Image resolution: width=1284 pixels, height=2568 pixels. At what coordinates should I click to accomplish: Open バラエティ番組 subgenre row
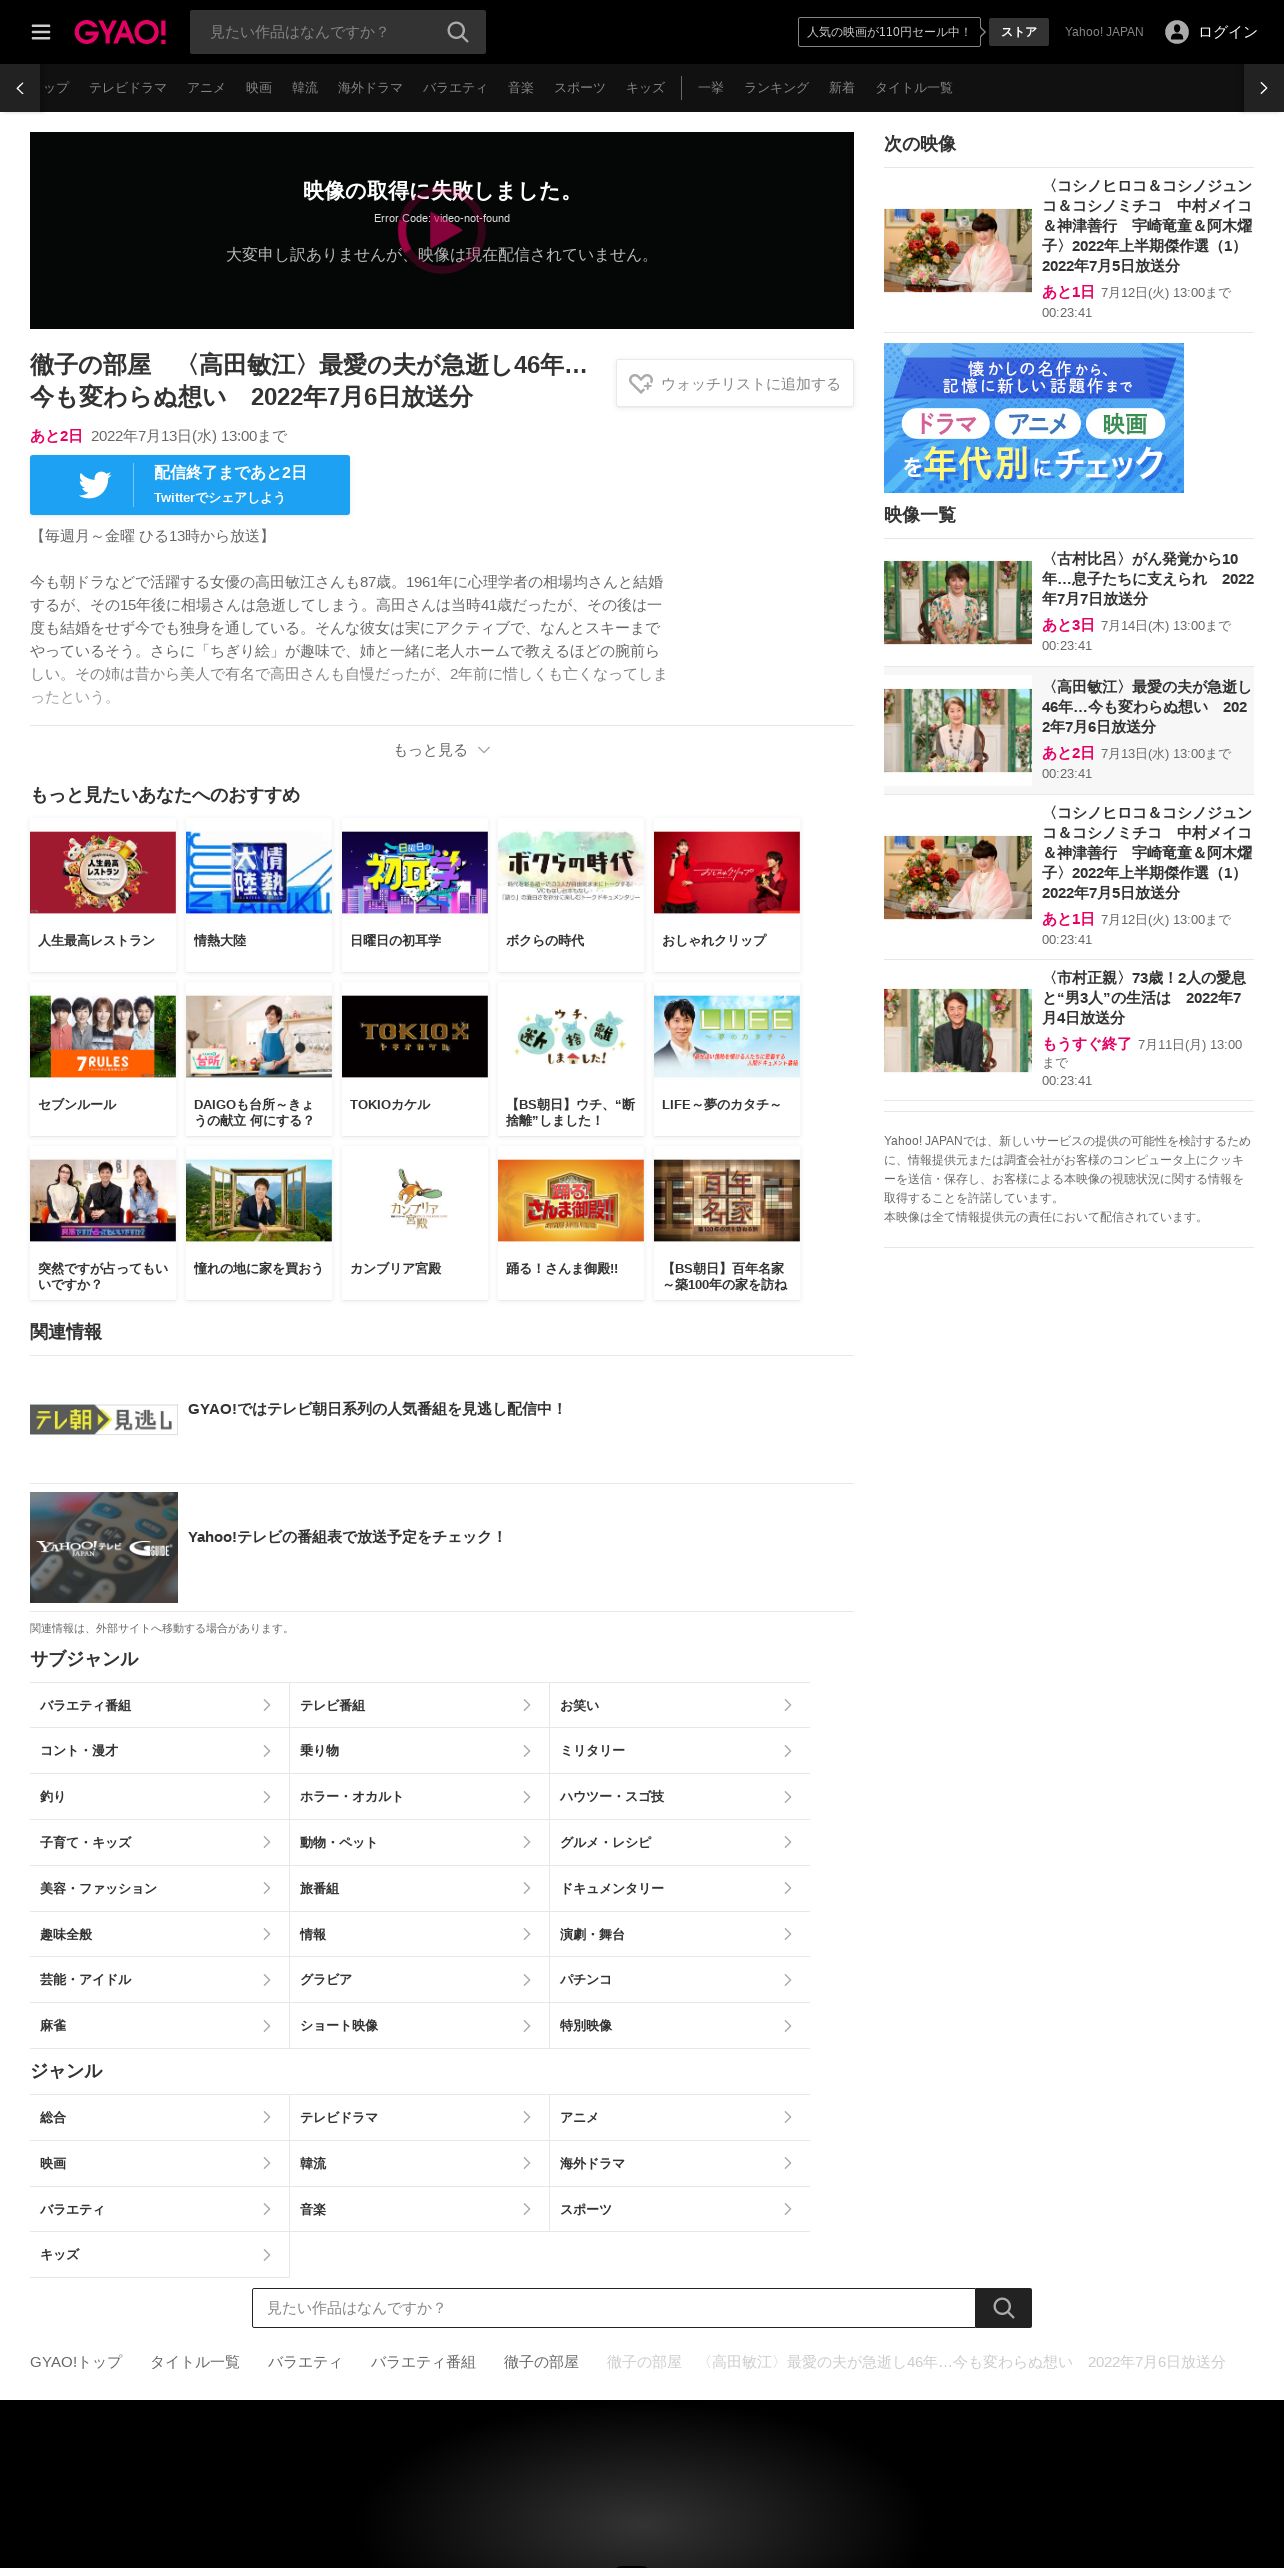pyautogui.click(x=159, y=1705)
